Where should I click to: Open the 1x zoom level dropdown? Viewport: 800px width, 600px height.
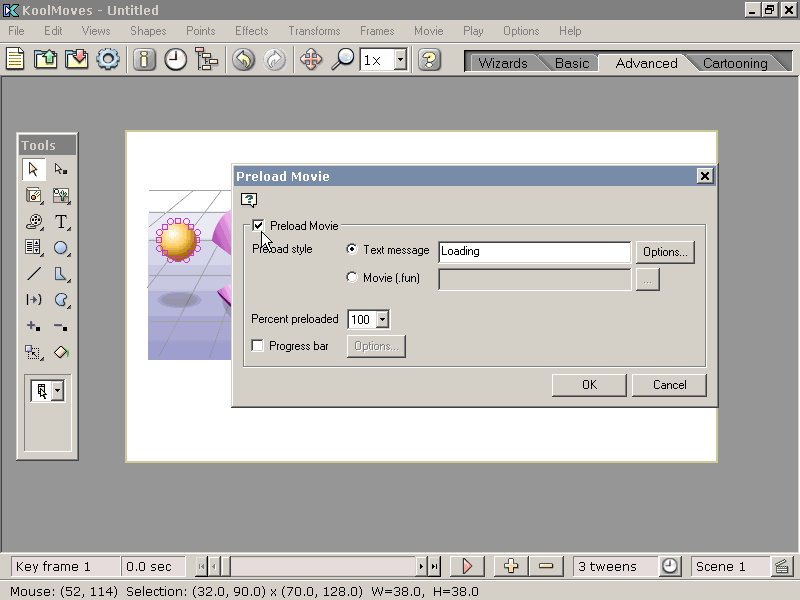(401, 60)
